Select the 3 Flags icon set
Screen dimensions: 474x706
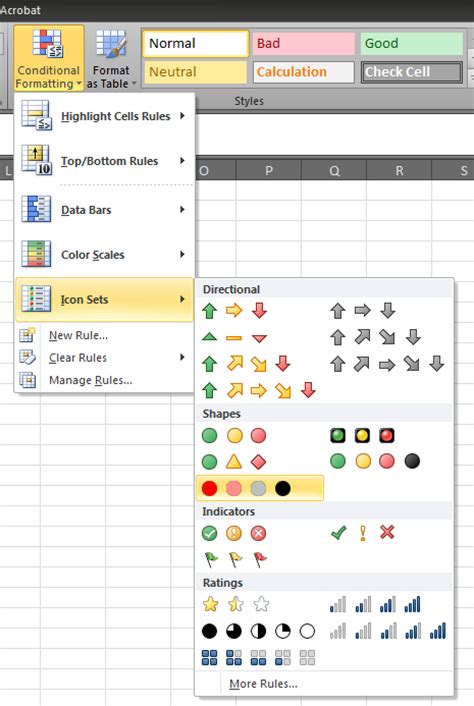234,560
